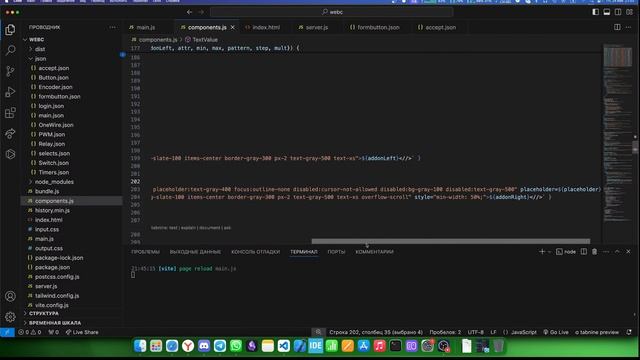Toggle the bottom panel layout button
640x360 pixels.
click(x=607, y=12)
